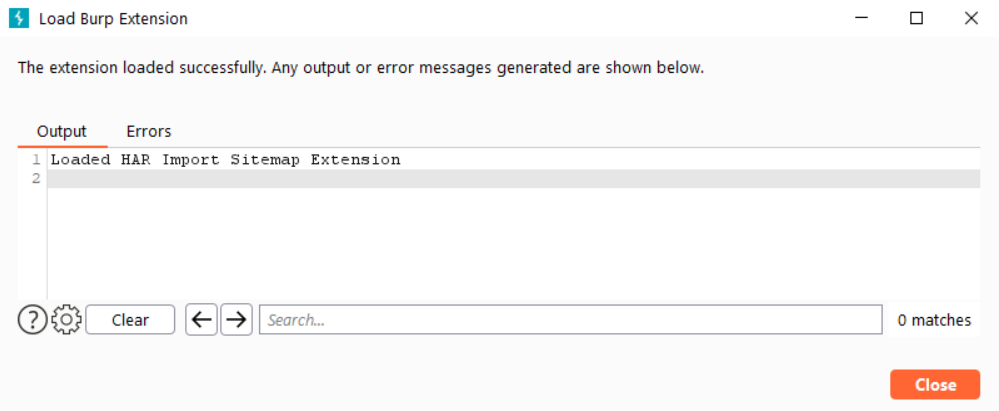The image size is (999, 411).
Task: Maximize the Load Burp Extension dialog
Action: click(916, 18)
